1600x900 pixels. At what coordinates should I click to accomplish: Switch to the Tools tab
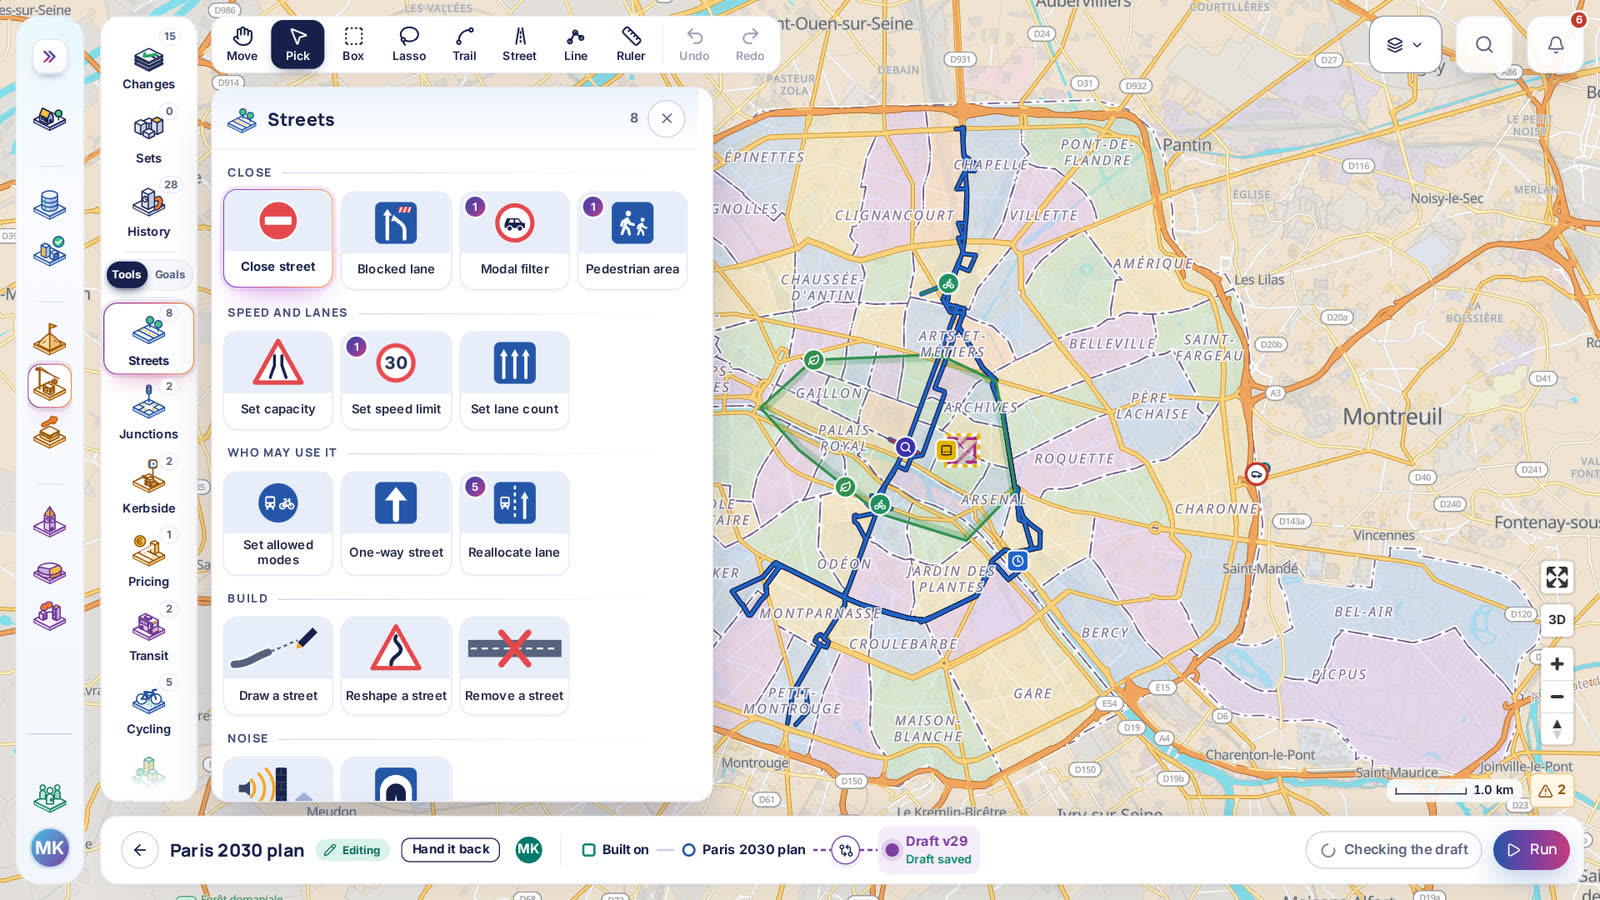[126, 274]
